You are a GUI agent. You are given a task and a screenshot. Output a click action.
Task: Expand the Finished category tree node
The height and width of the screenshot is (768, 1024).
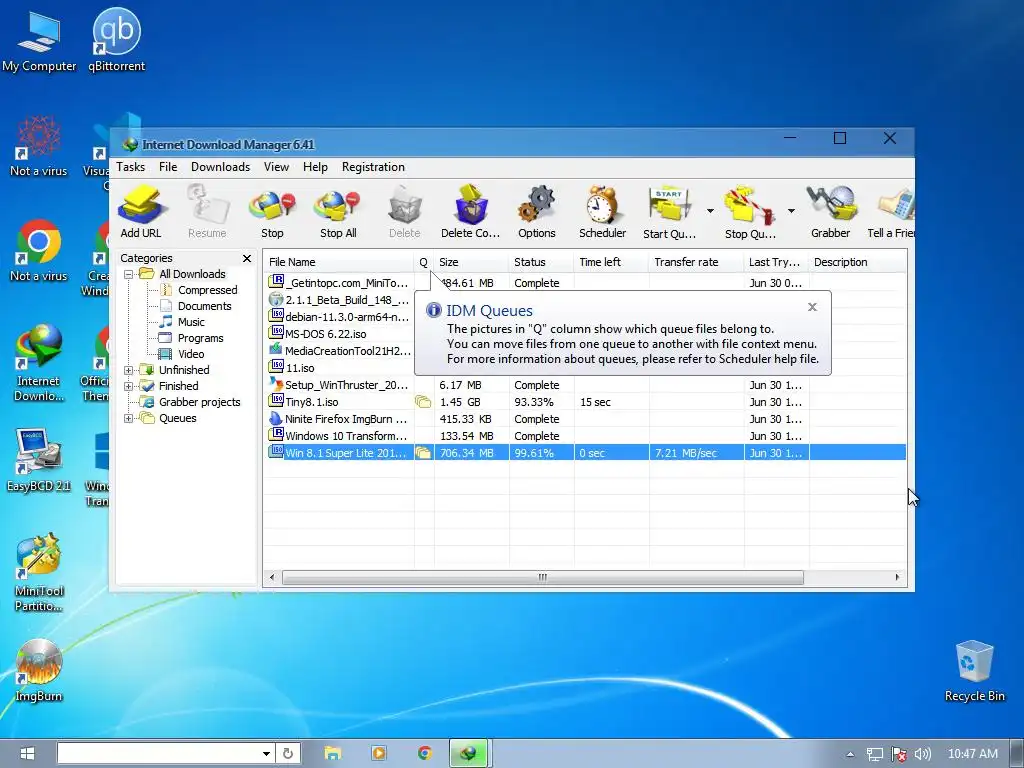pyautogui.click(x=129, y=386)
